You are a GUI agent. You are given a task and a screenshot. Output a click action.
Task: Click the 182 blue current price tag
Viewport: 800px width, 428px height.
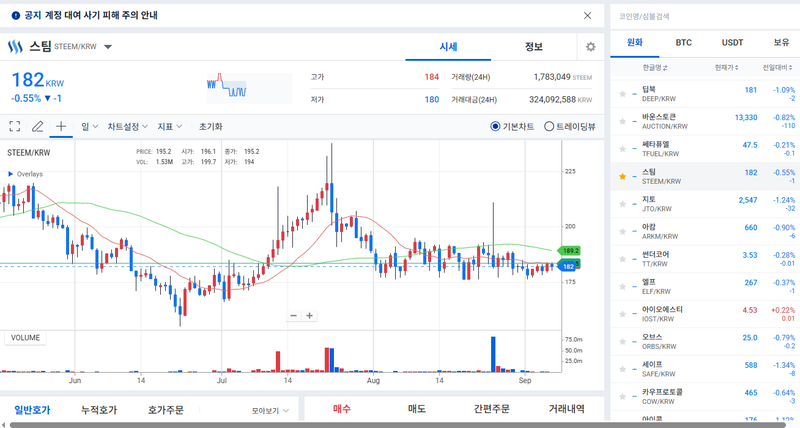click(x=568, y=266)
